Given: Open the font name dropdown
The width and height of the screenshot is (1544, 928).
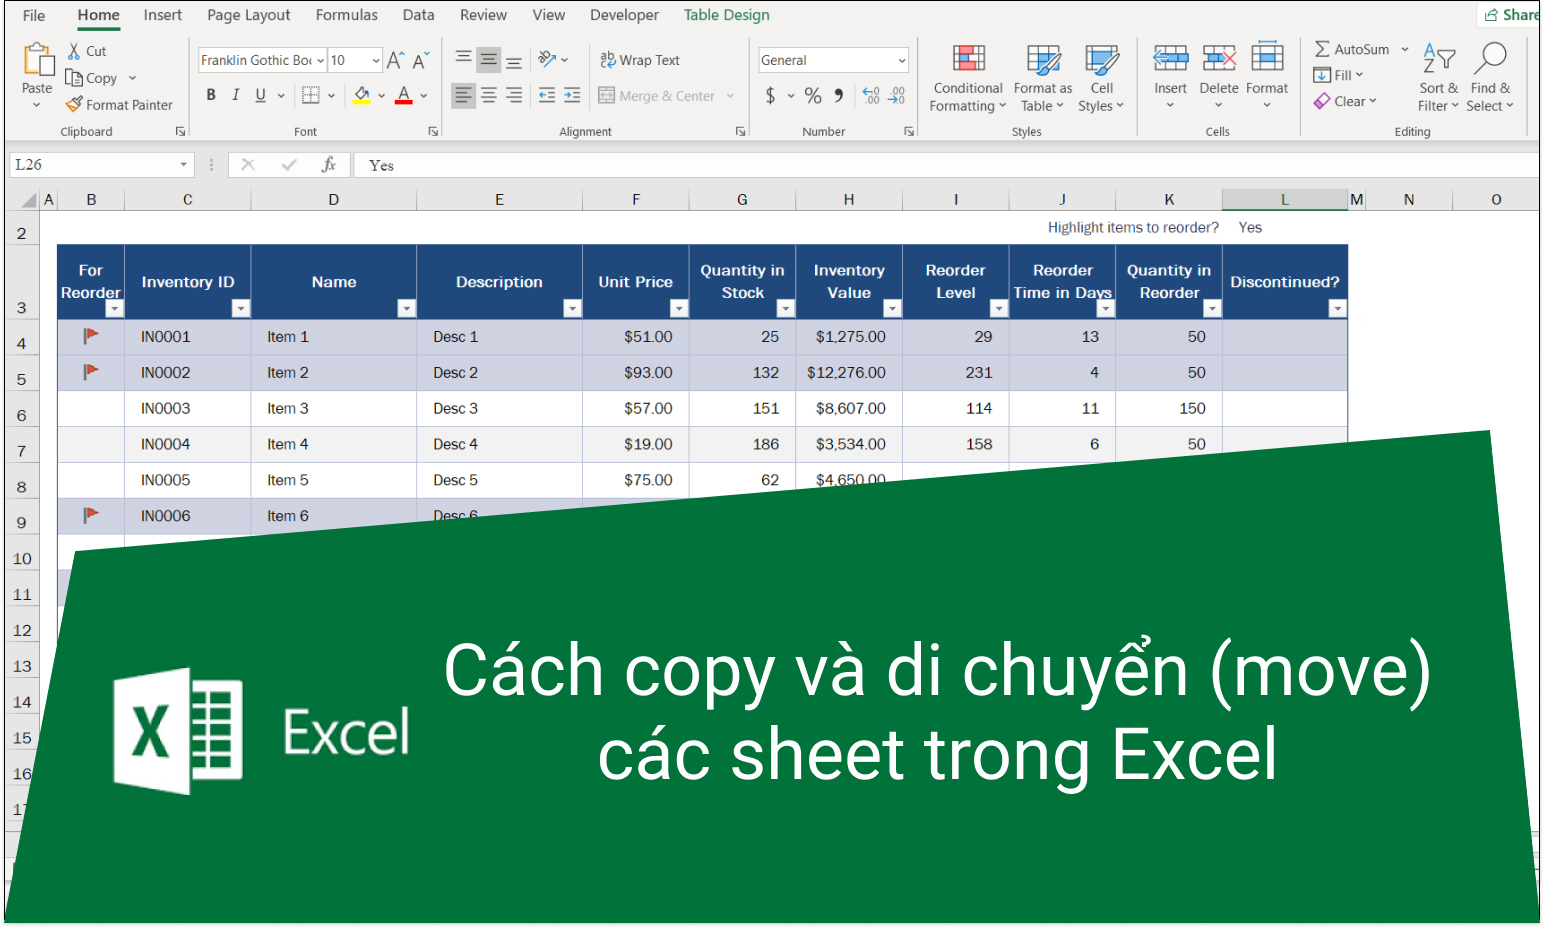Looking at the screenshot, I should click(320, 61).
